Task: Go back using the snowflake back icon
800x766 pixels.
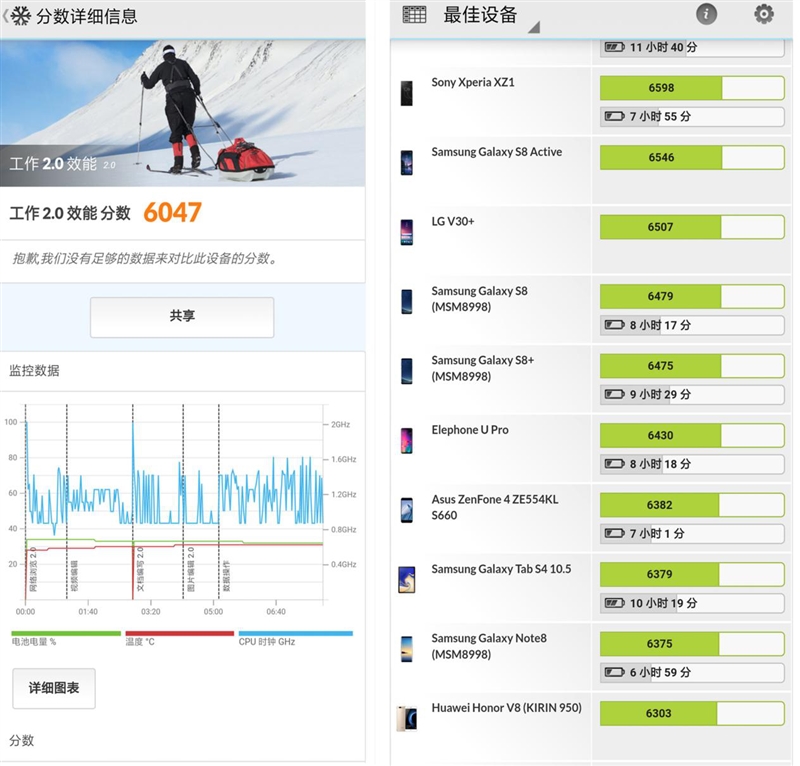Action: click(x=16, y=16)
